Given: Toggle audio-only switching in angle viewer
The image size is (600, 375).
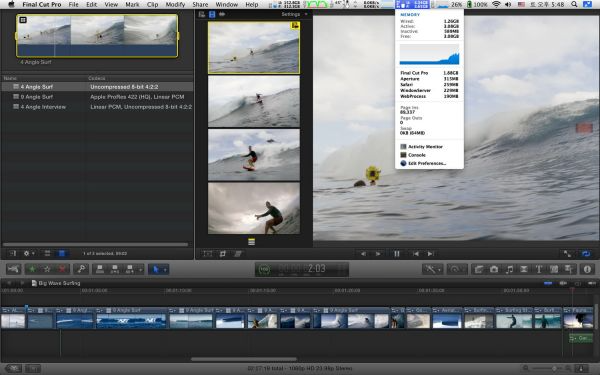Looking at the screenshot, I should pyautogui.click(x=222, y=14).
